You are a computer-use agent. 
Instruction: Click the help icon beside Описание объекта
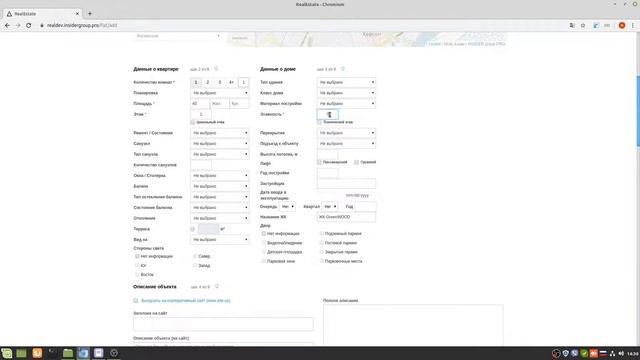pyautogui.click(x=217, y=287)
